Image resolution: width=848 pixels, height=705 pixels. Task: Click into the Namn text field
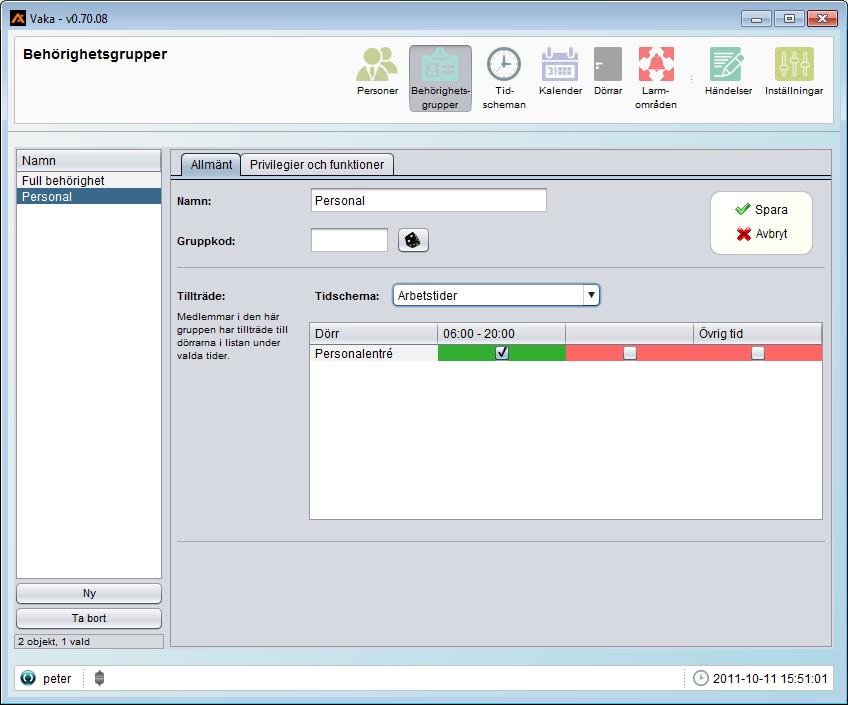[x=428, y=201]
